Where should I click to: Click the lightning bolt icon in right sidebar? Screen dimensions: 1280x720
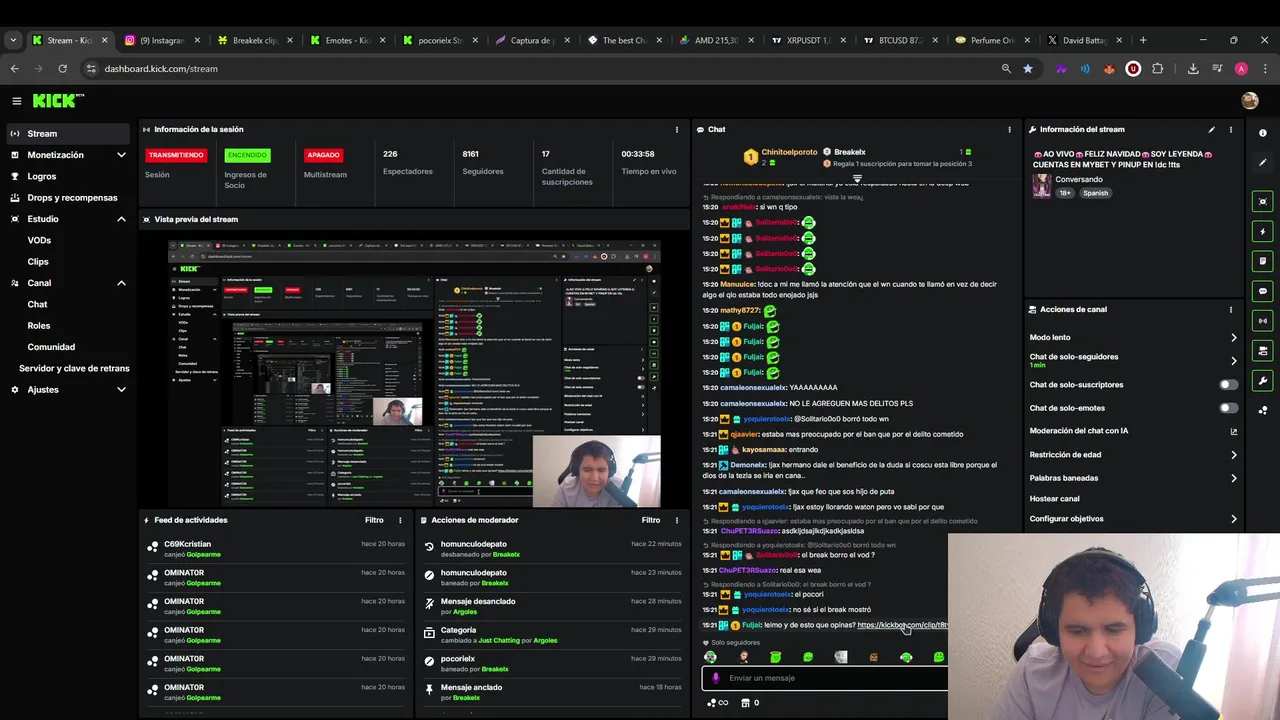point(1263,231)
